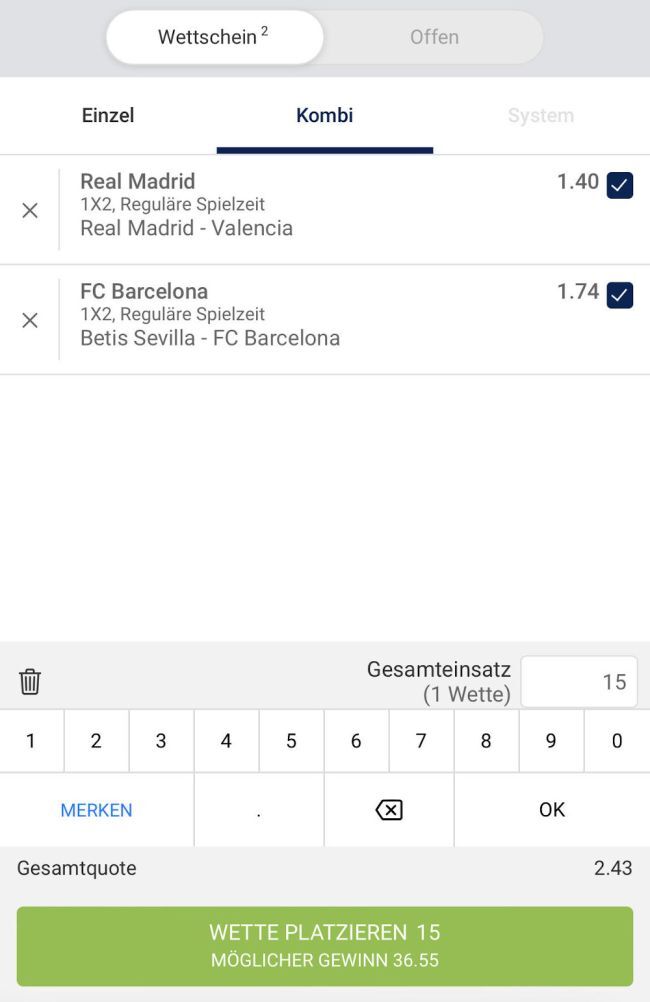The image size is (650, 1002).
Task: Remove the Real Madrid bet with X
Action: click(30, 210)
